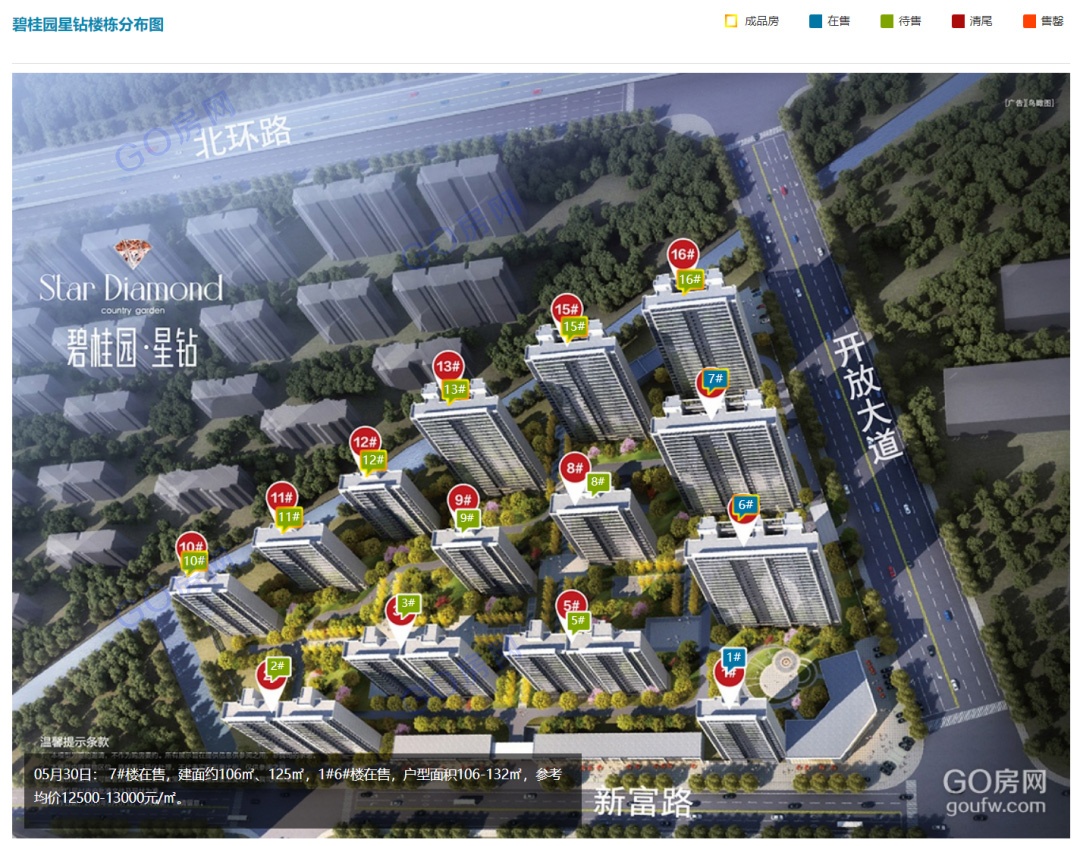1080x846 pixels.
Task: Click the 成品房 legend label
Action: (x=761, y=21)
